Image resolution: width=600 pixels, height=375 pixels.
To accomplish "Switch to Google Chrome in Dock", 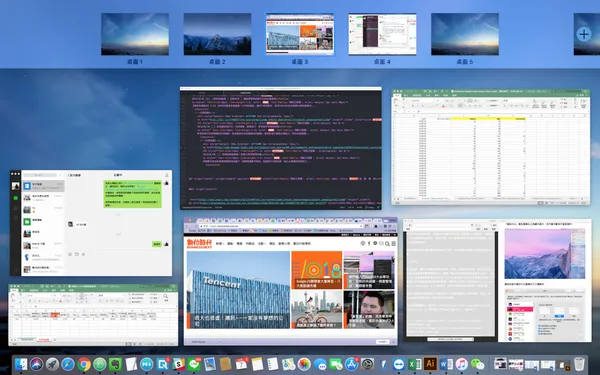I will 84,364.
